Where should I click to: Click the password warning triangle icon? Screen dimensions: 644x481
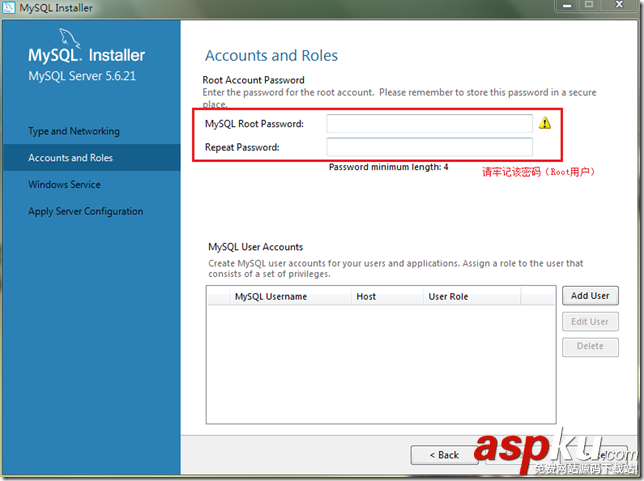coord(545,123)
